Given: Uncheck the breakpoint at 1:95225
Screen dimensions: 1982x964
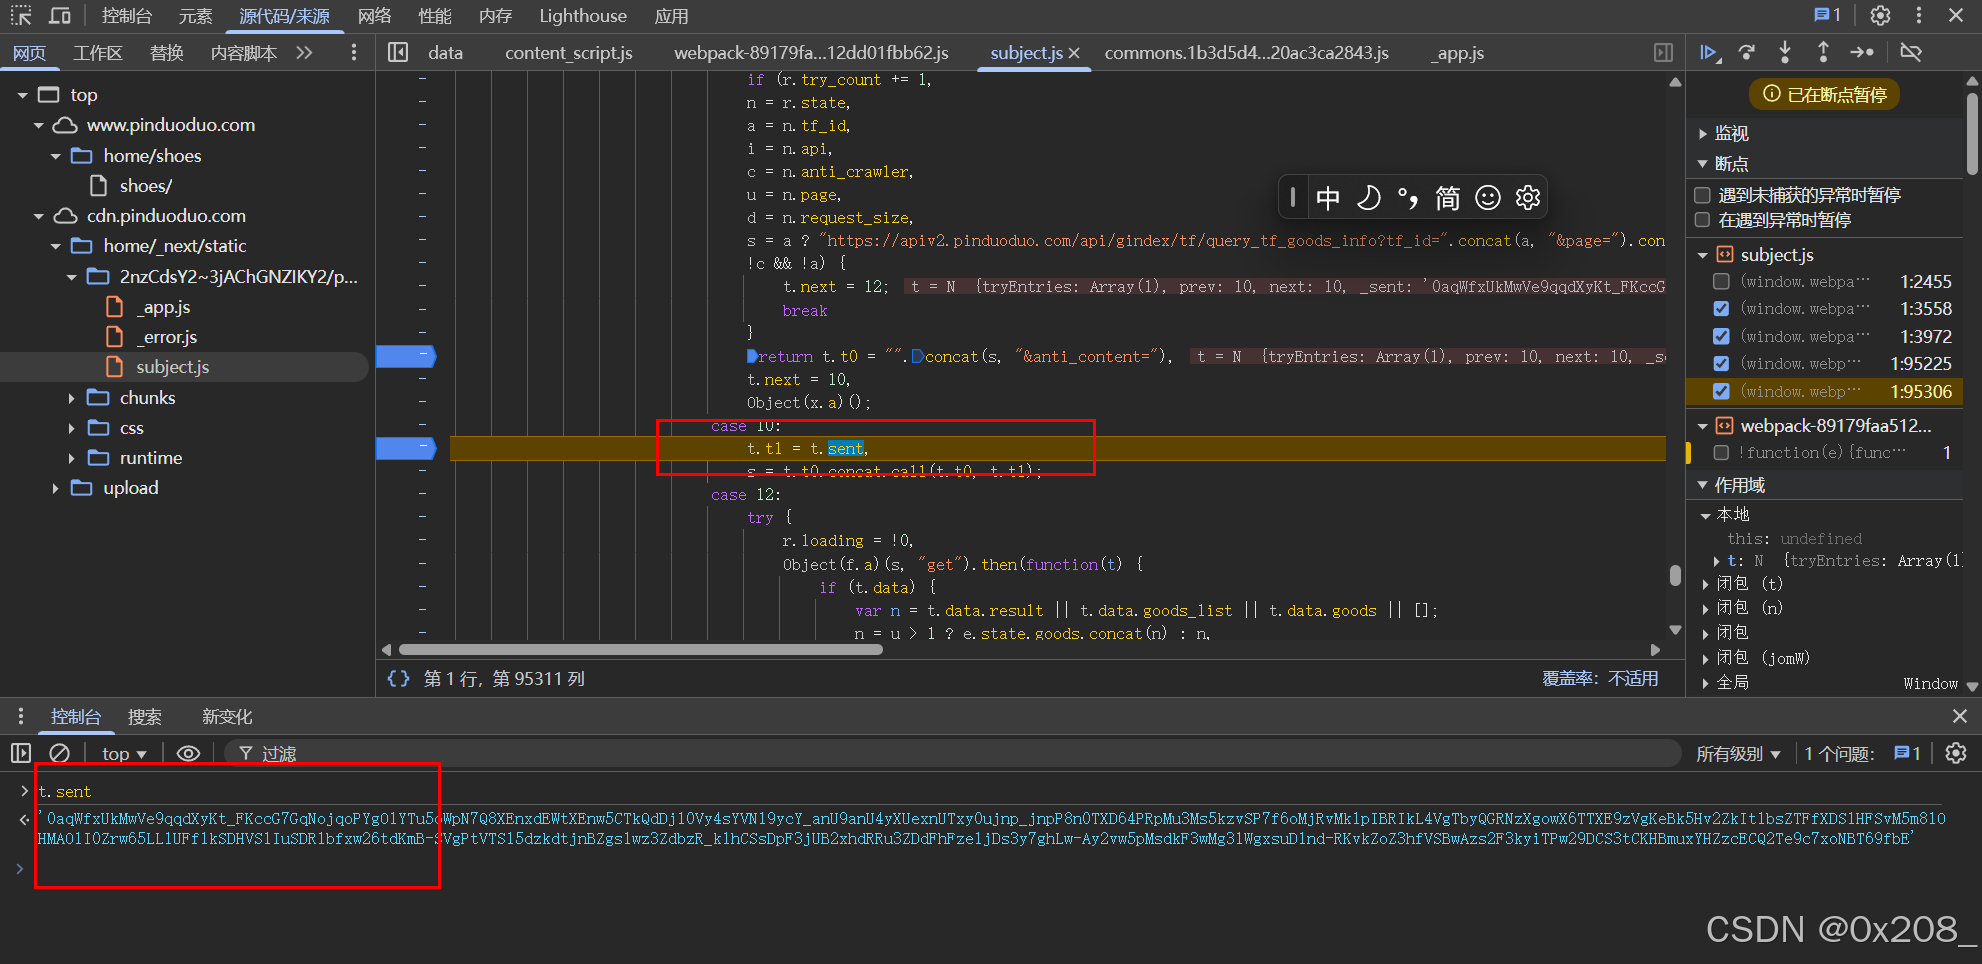Looking at the screenshot, I should pos(1721,364).
